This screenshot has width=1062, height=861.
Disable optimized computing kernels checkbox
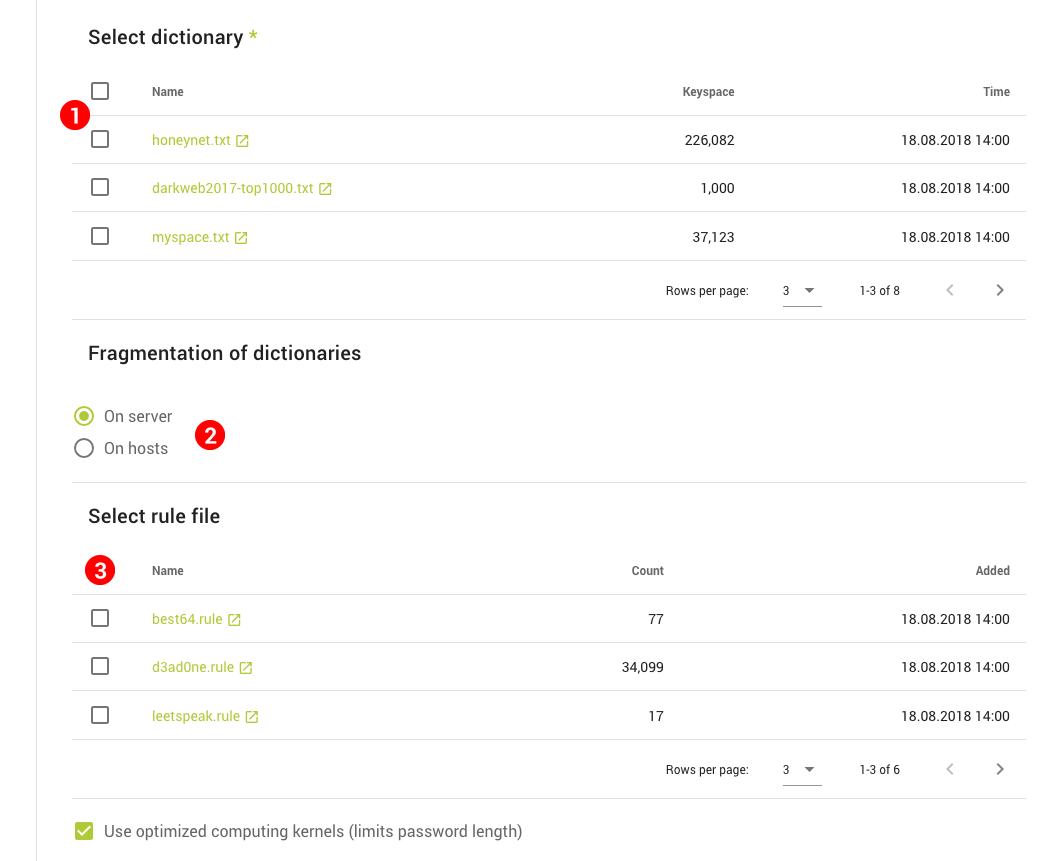[84, 831]
